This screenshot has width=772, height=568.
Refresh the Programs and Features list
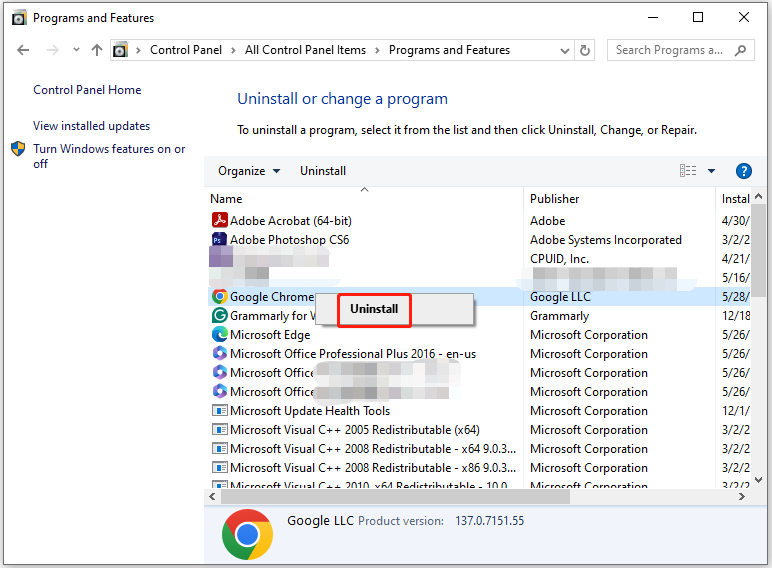584,50
